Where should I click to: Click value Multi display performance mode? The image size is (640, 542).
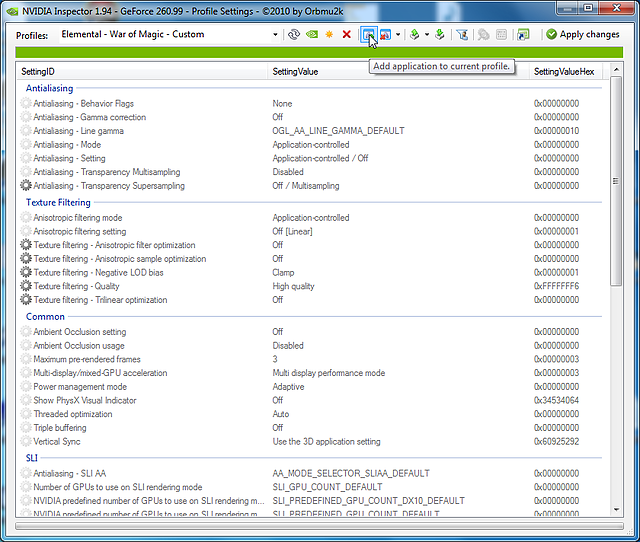click(x=329, y=373)
